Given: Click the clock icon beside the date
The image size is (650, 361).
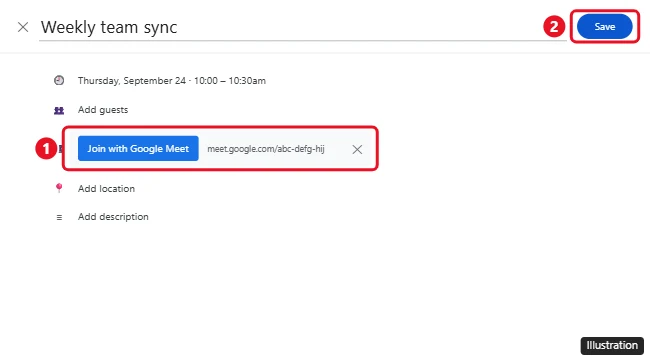Looking at the screenshot, I should tap(59, 80).
